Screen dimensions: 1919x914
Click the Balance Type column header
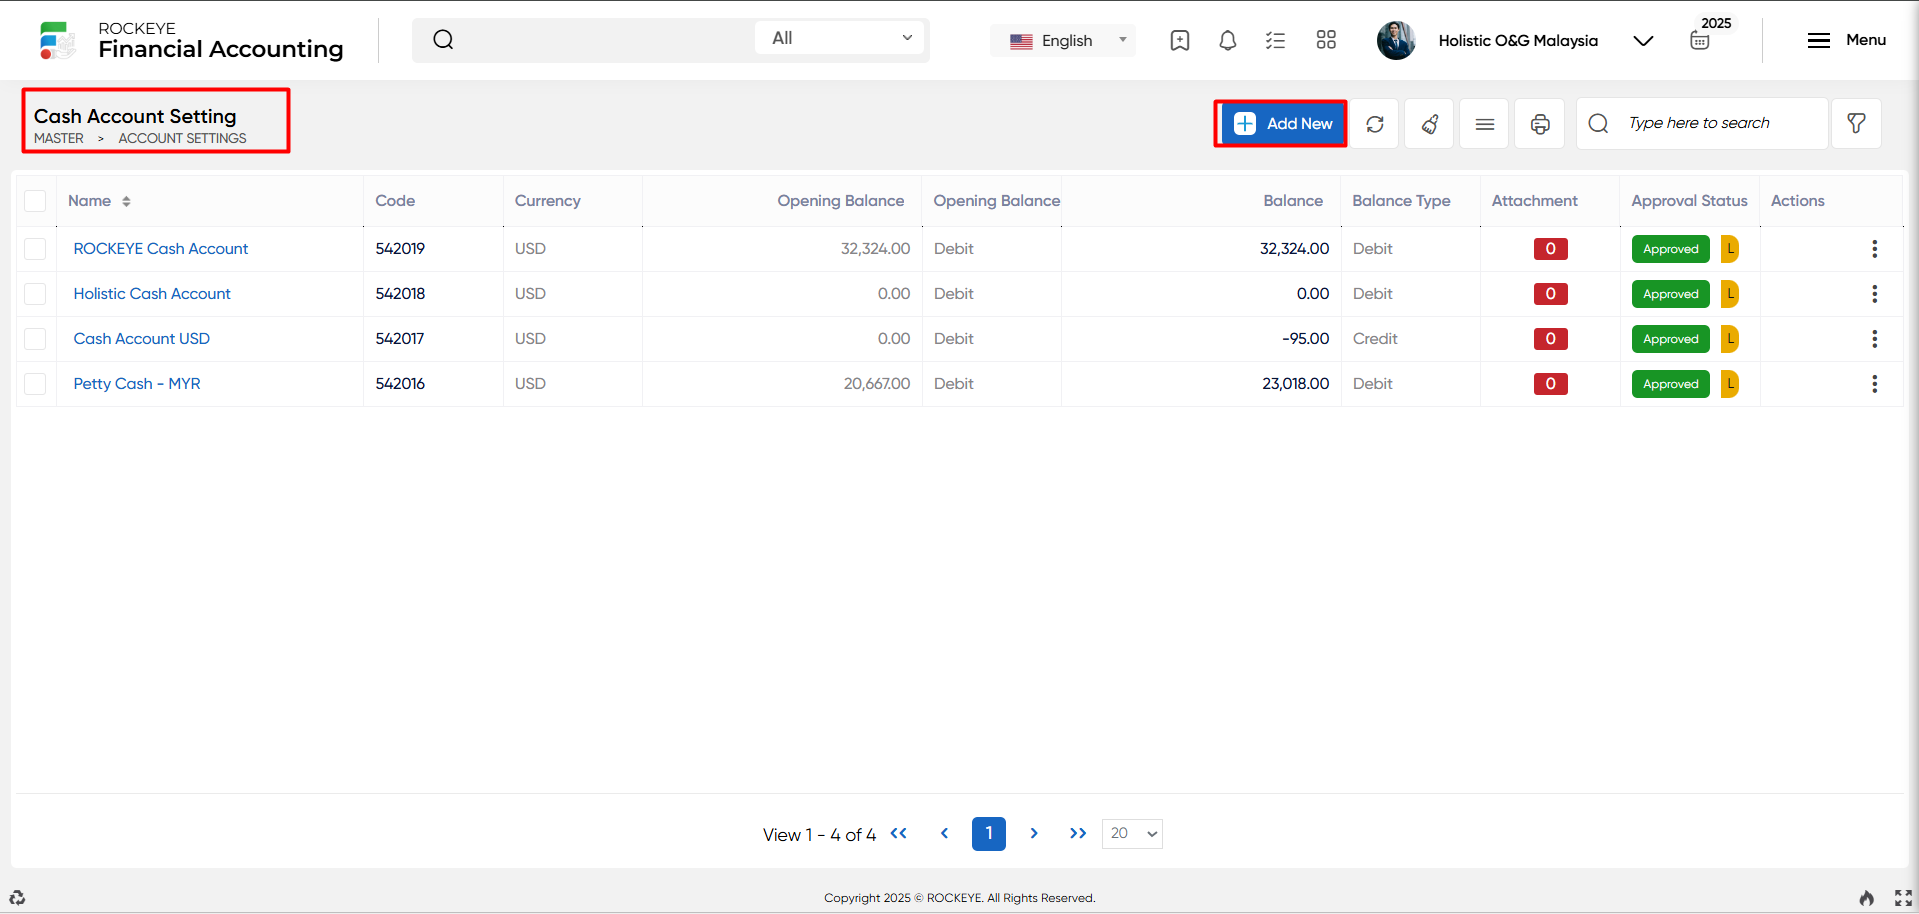pos(1401,201)
